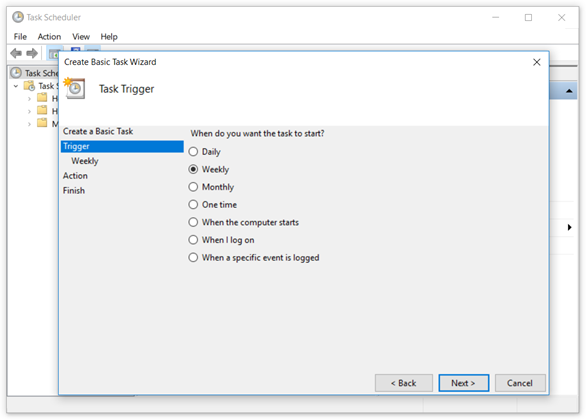Screen dimensions: 586x420
Task: Click the Task Trigger wizard clock icon
Action: 75,88
